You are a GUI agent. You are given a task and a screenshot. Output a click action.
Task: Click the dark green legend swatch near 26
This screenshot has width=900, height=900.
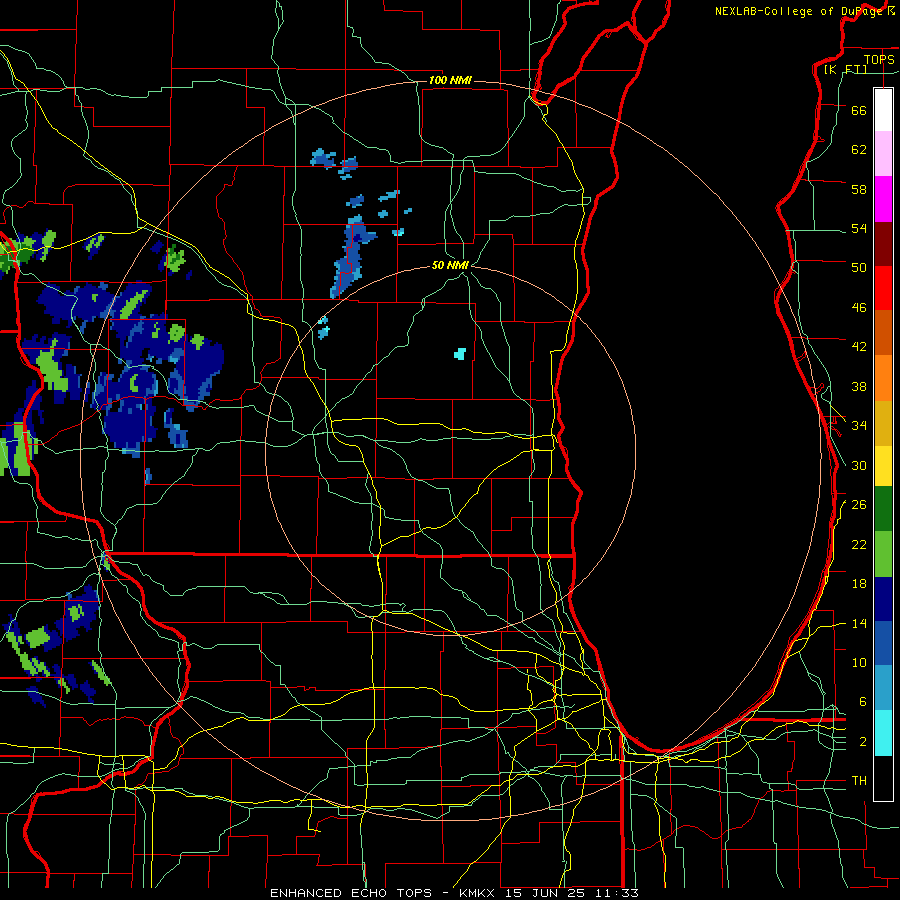[x=883, y=509]
